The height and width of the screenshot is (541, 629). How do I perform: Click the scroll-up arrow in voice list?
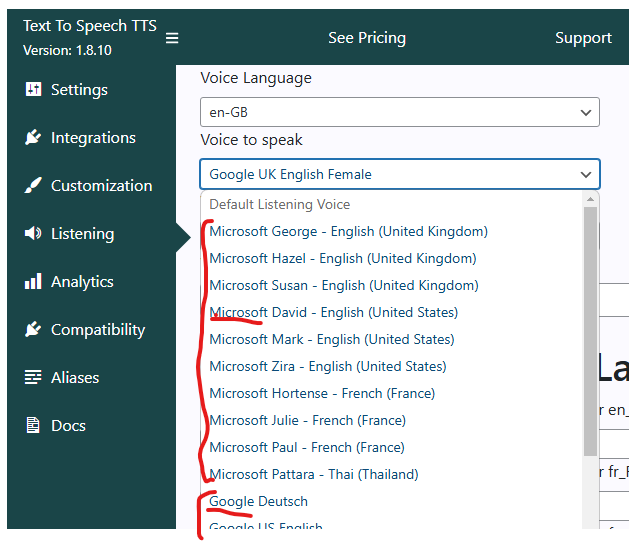tap(590, 199)
